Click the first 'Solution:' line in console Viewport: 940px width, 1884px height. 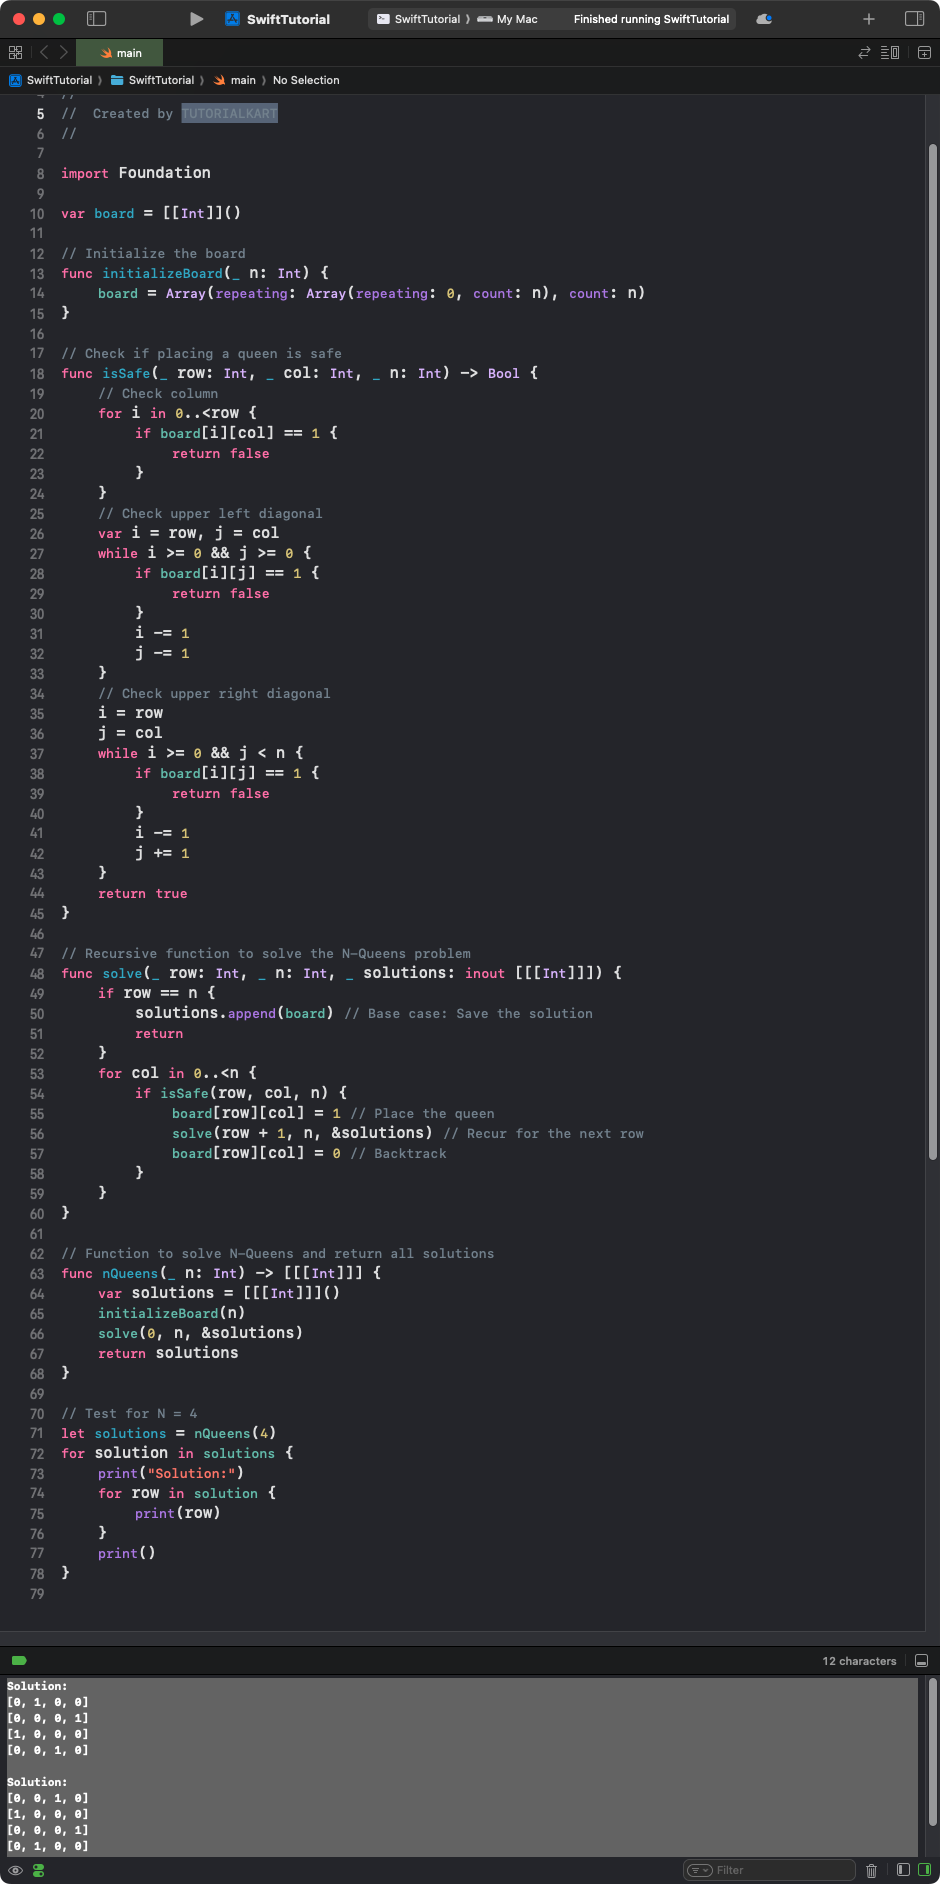pos(37,1686)
